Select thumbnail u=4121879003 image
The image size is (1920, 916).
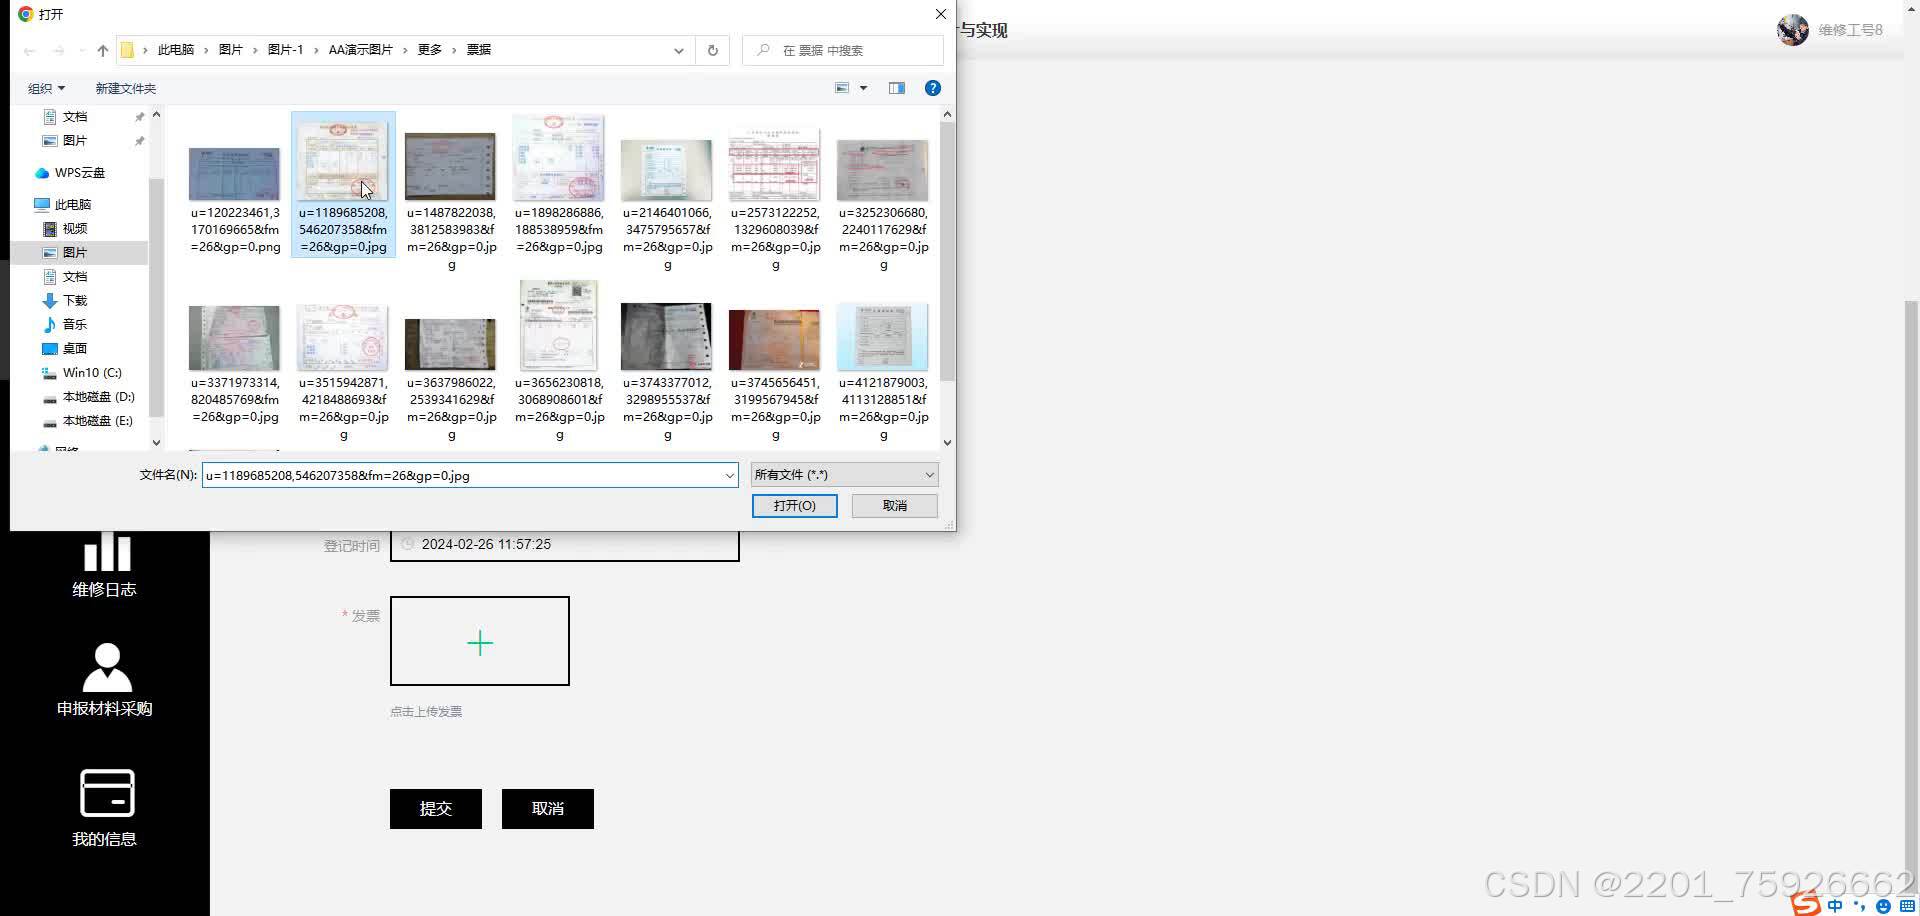point(883,337)
